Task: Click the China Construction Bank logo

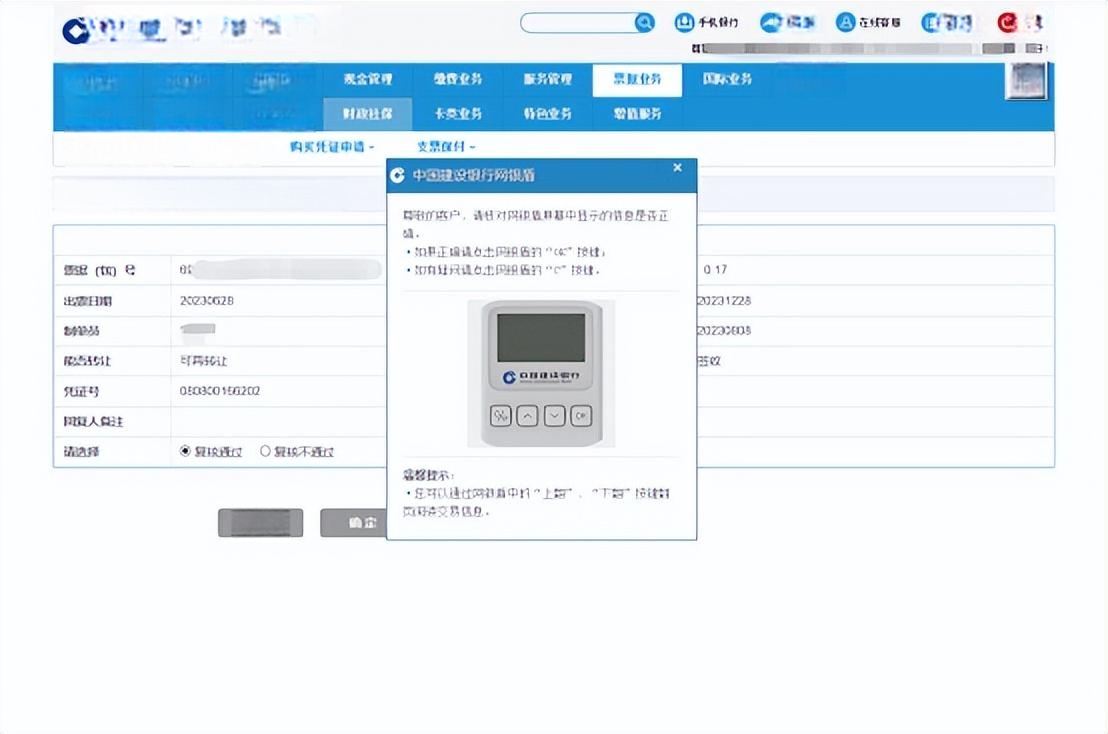Action: point(76,31)
